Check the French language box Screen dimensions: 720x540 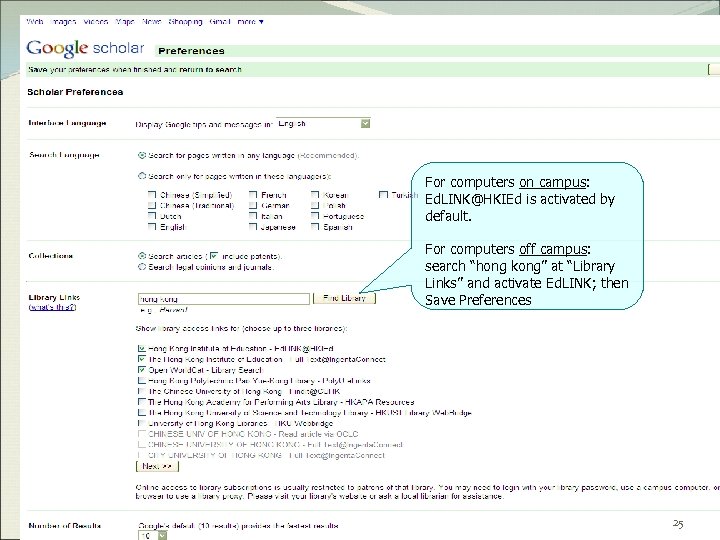253,195
